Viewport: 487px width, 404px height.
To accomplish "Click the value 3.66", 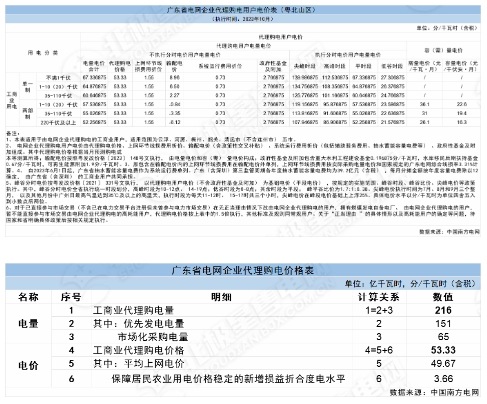I will tap(443, 379).
